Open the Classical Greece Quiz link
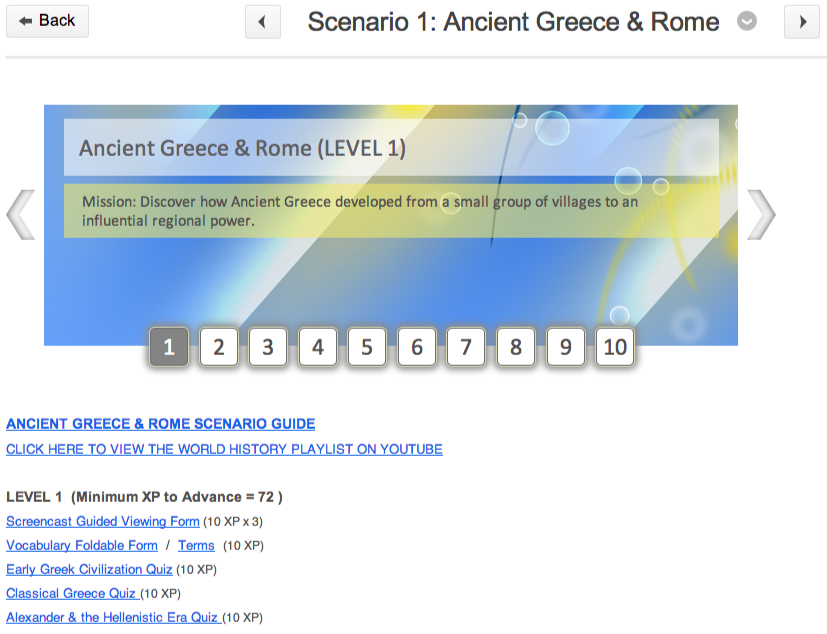827x634 pixels. (x=71, y=593)
